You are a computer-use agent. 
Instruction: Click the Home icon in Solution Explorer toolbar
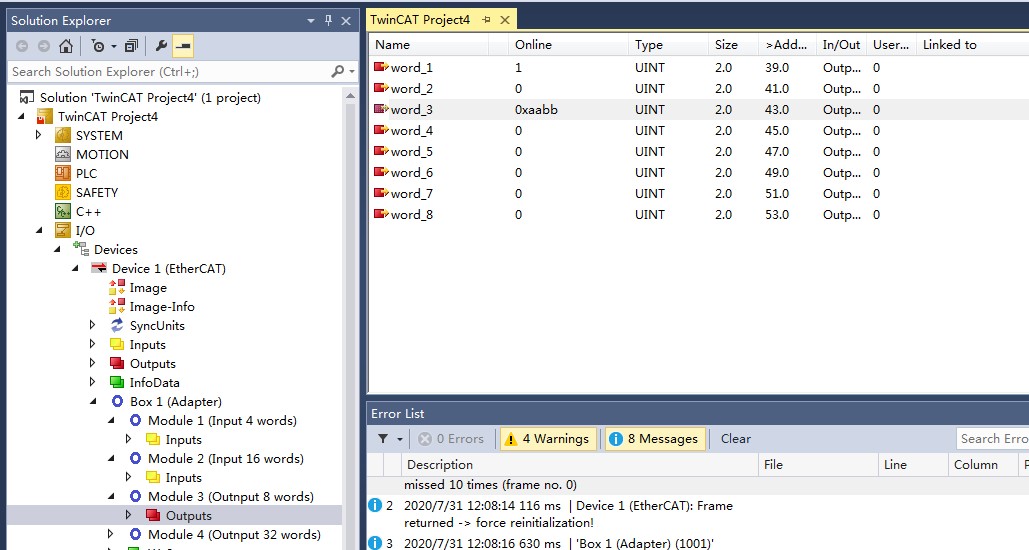66,46
